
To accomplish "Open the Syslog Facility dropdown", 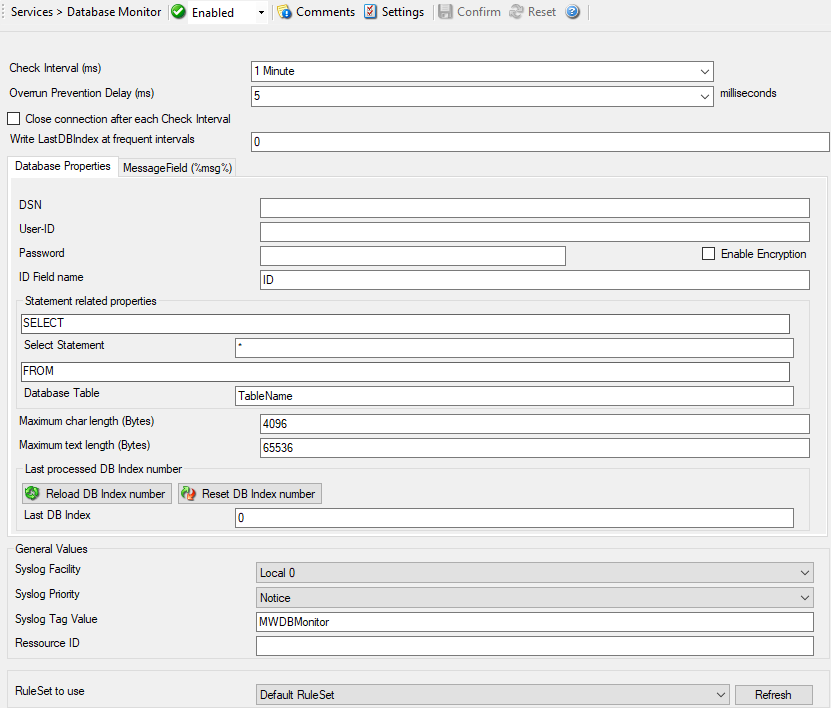I will [x=805, y=573].
